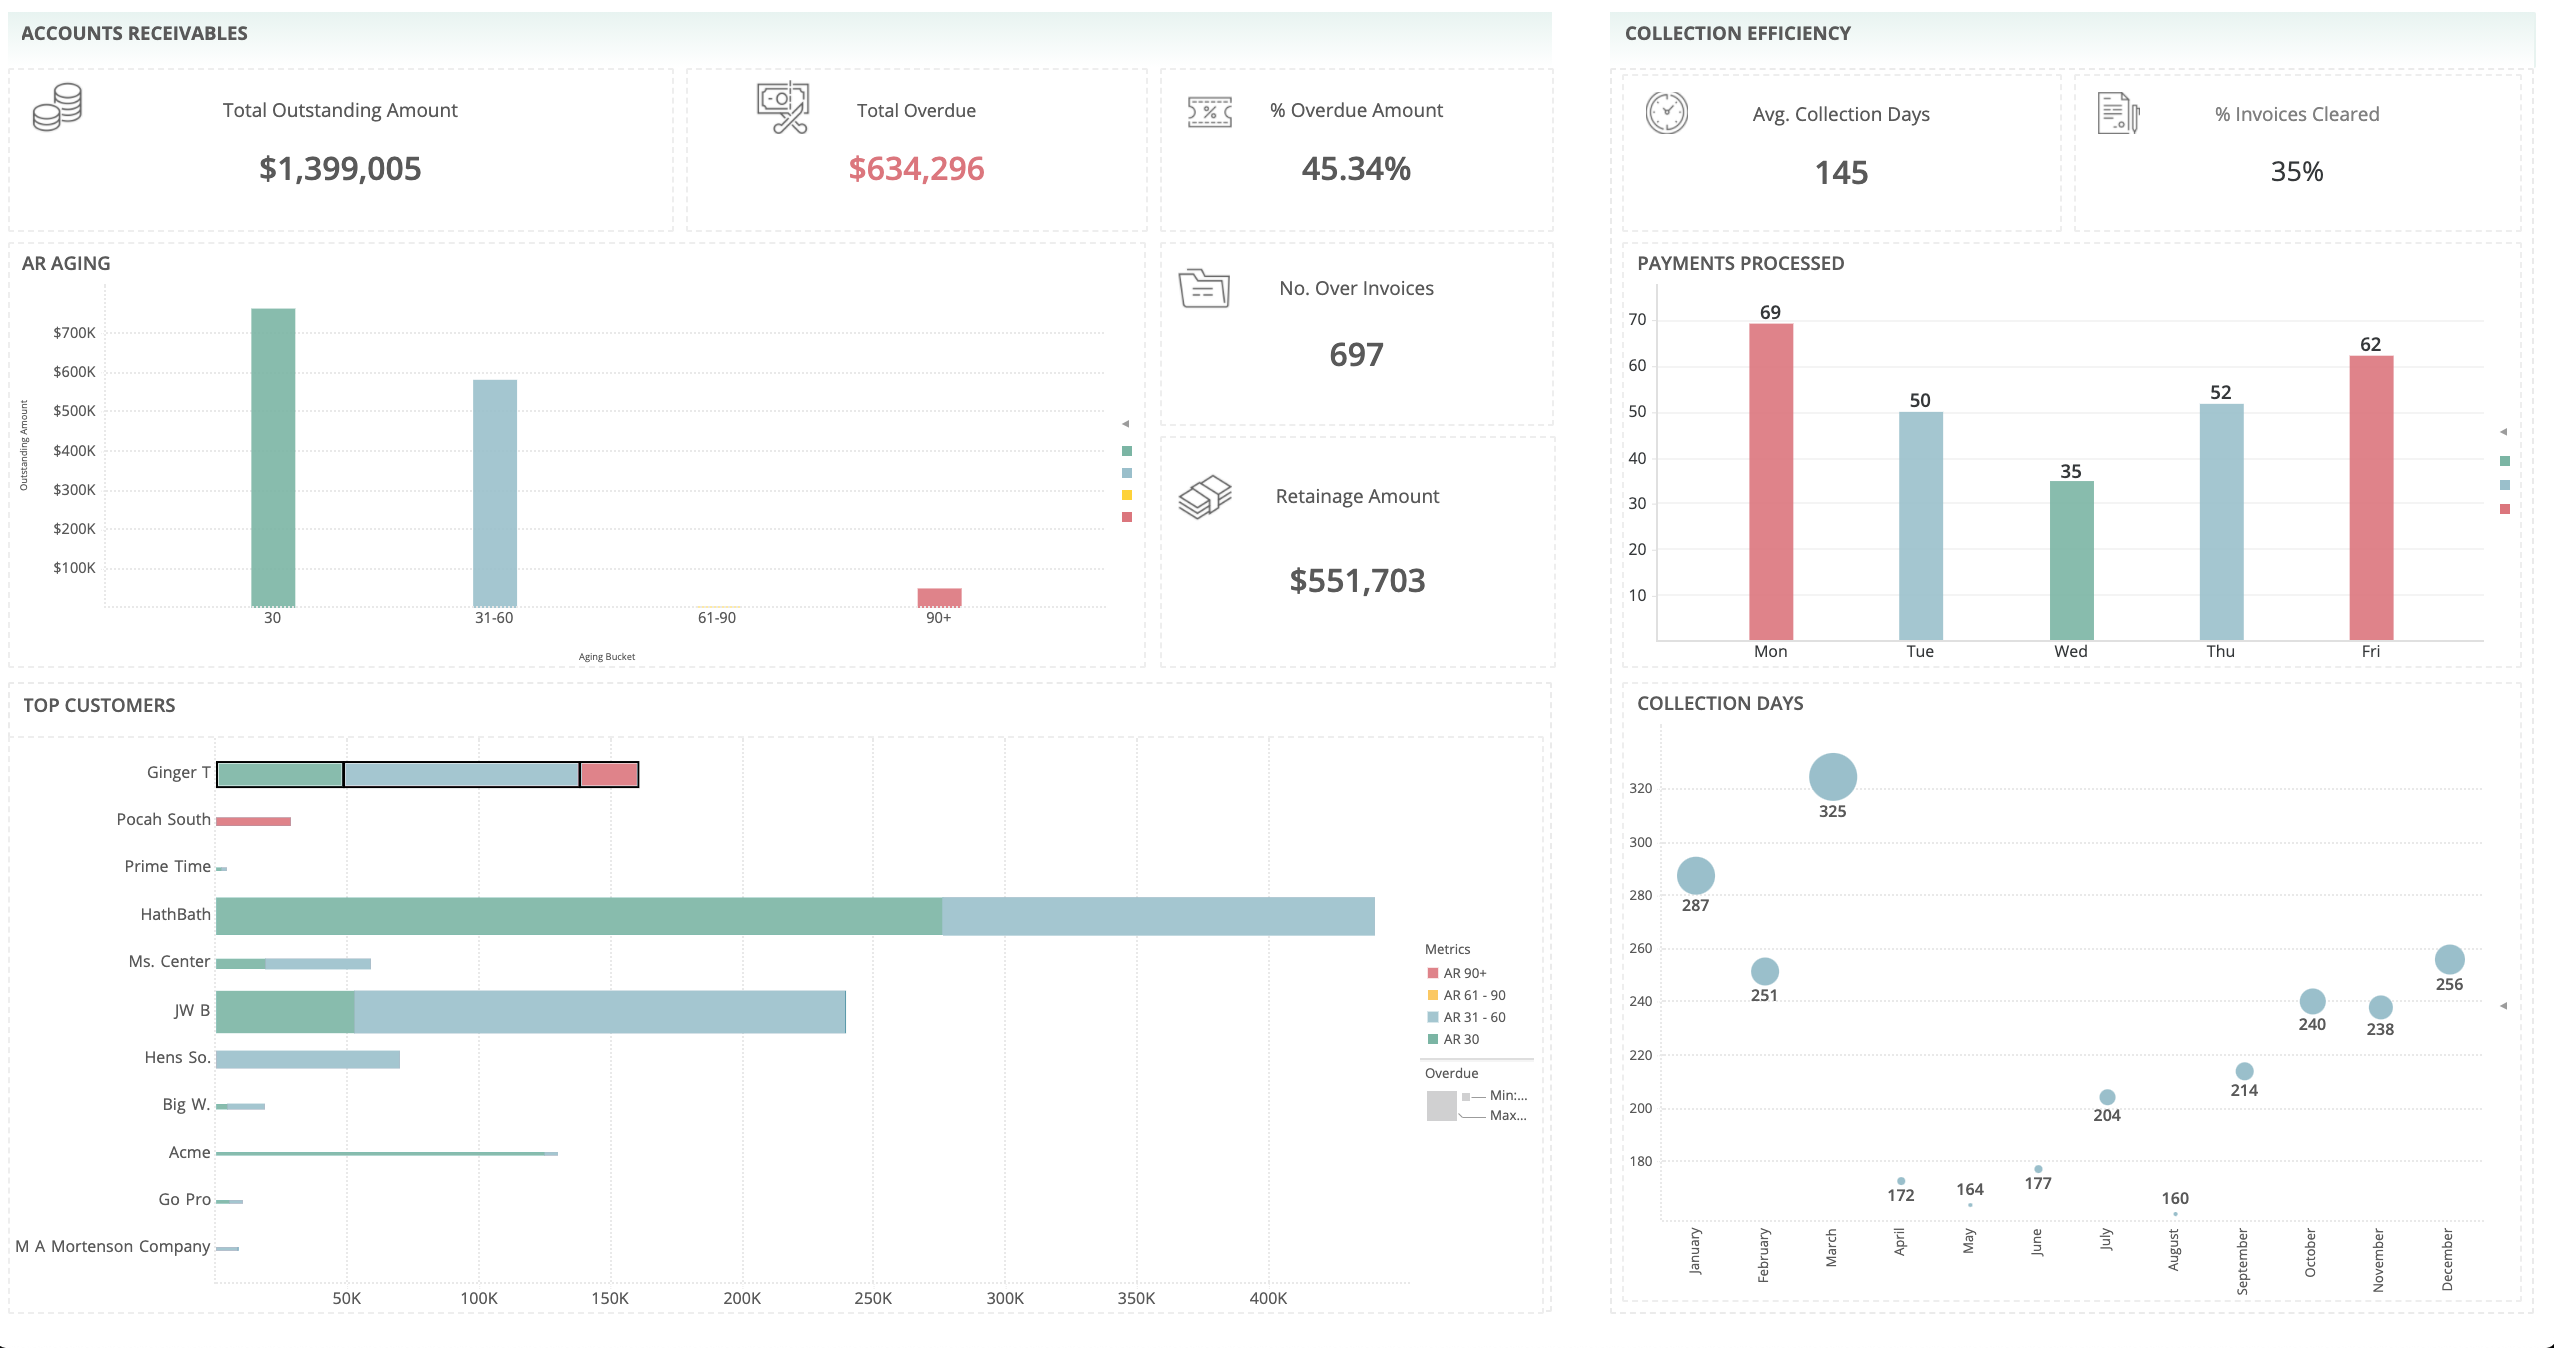Click the Total Outstanding Amount value $1,399,005
Image resolution: width=2554 pixels, height=1348 pixels.
(x=340, y=169)
